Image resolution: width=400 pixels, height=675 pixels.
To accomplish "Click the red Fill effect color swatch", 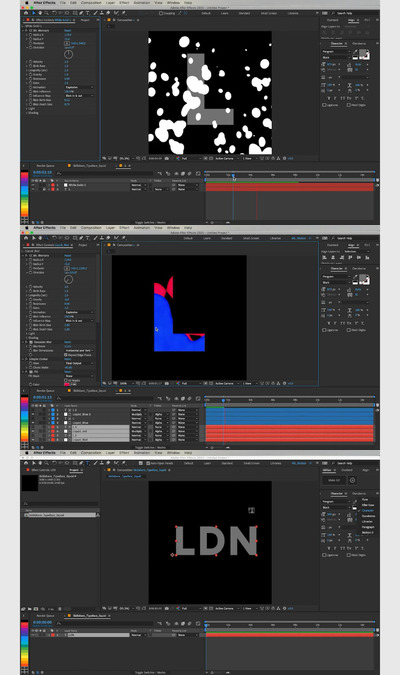I will tap(67, 384).
